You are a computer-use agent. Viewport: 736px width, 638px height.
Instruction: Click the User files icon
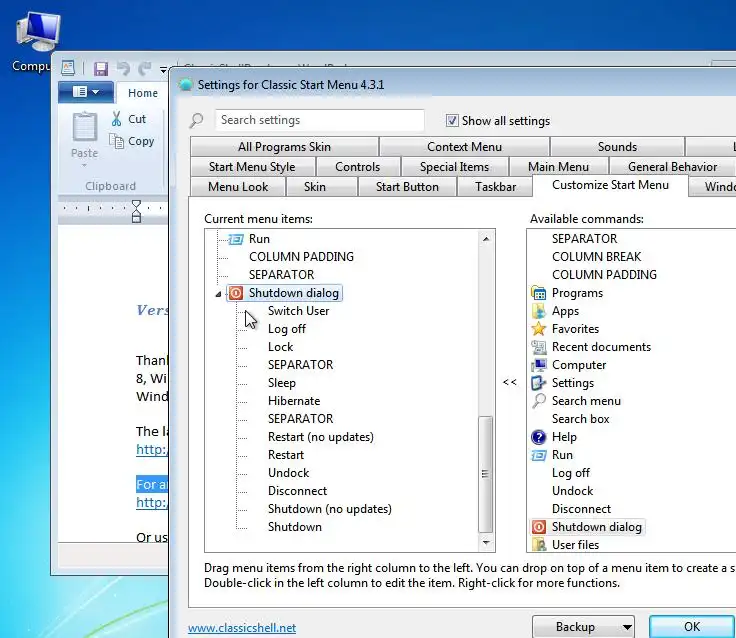coord(538,545)
